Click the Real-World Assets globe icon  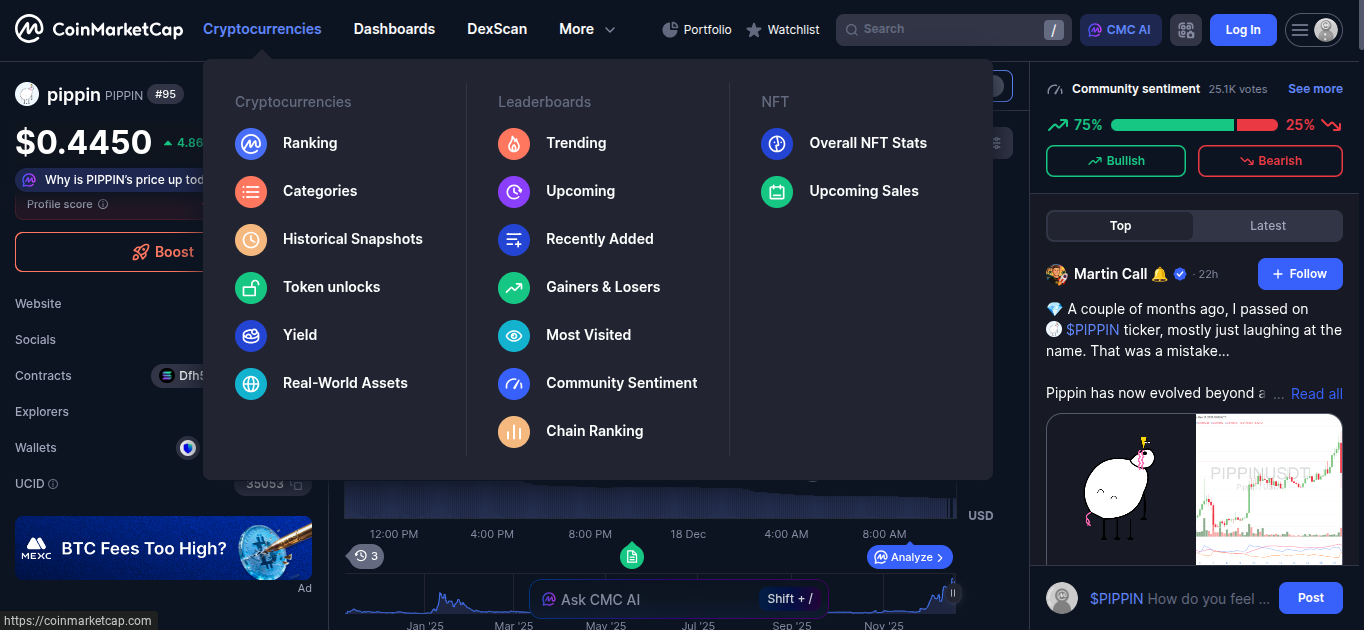click(251, 383)
